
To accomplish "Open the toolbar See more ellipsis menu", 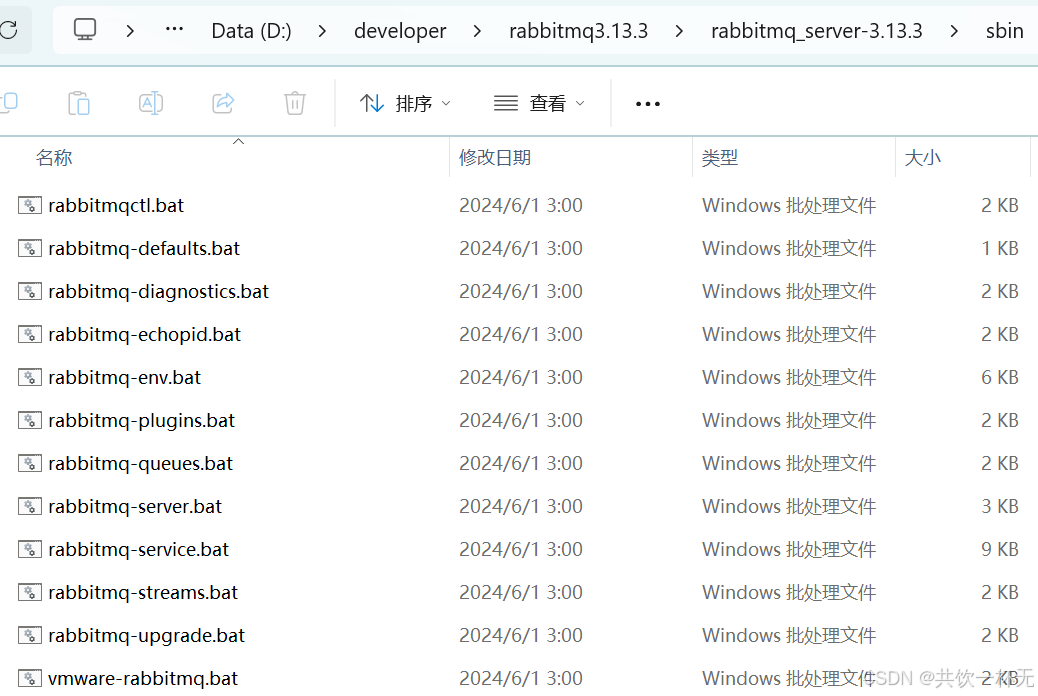I will click(x=647, y=104).
